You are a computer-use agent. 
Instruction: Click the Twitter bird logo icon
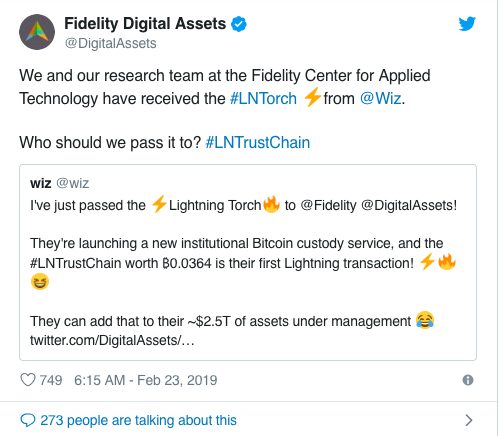pos(467,24)
